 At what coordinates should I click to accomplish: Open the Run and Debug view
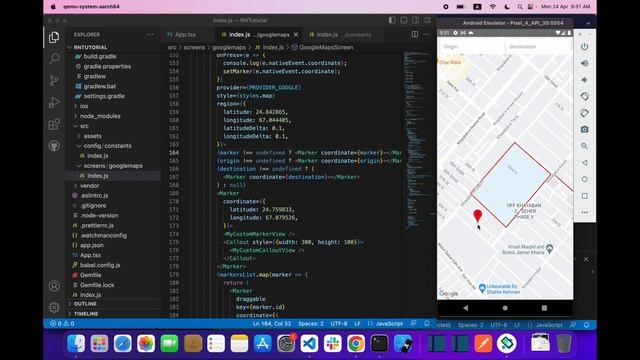(54, 102)
